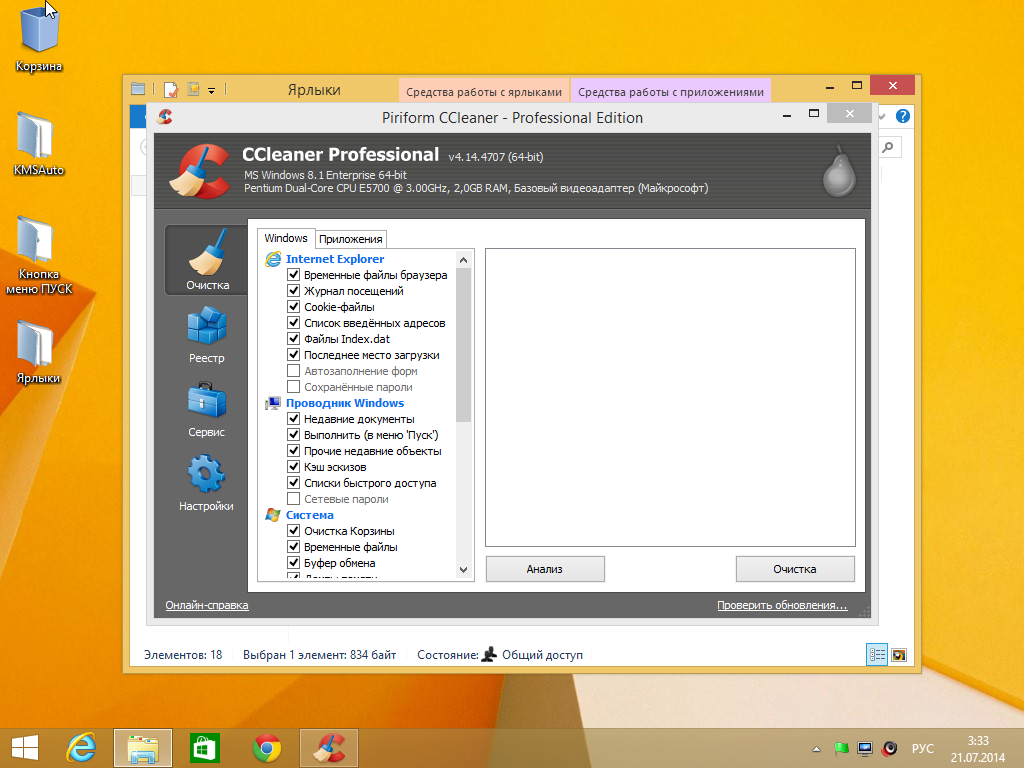The height and width of the screenshot is (768, 1024).
Task: Switch Explorer to details view icon
Action: [x=876, y=655]
